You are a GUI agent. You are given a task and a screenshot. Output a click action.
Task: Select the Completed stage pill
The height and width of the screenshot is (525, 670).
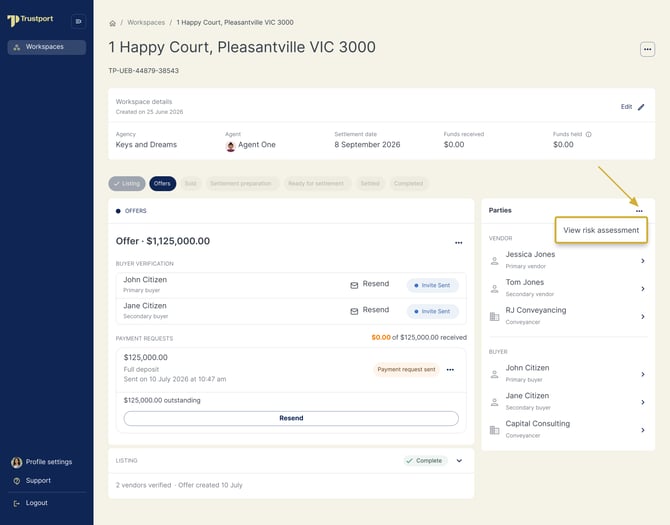408,184
